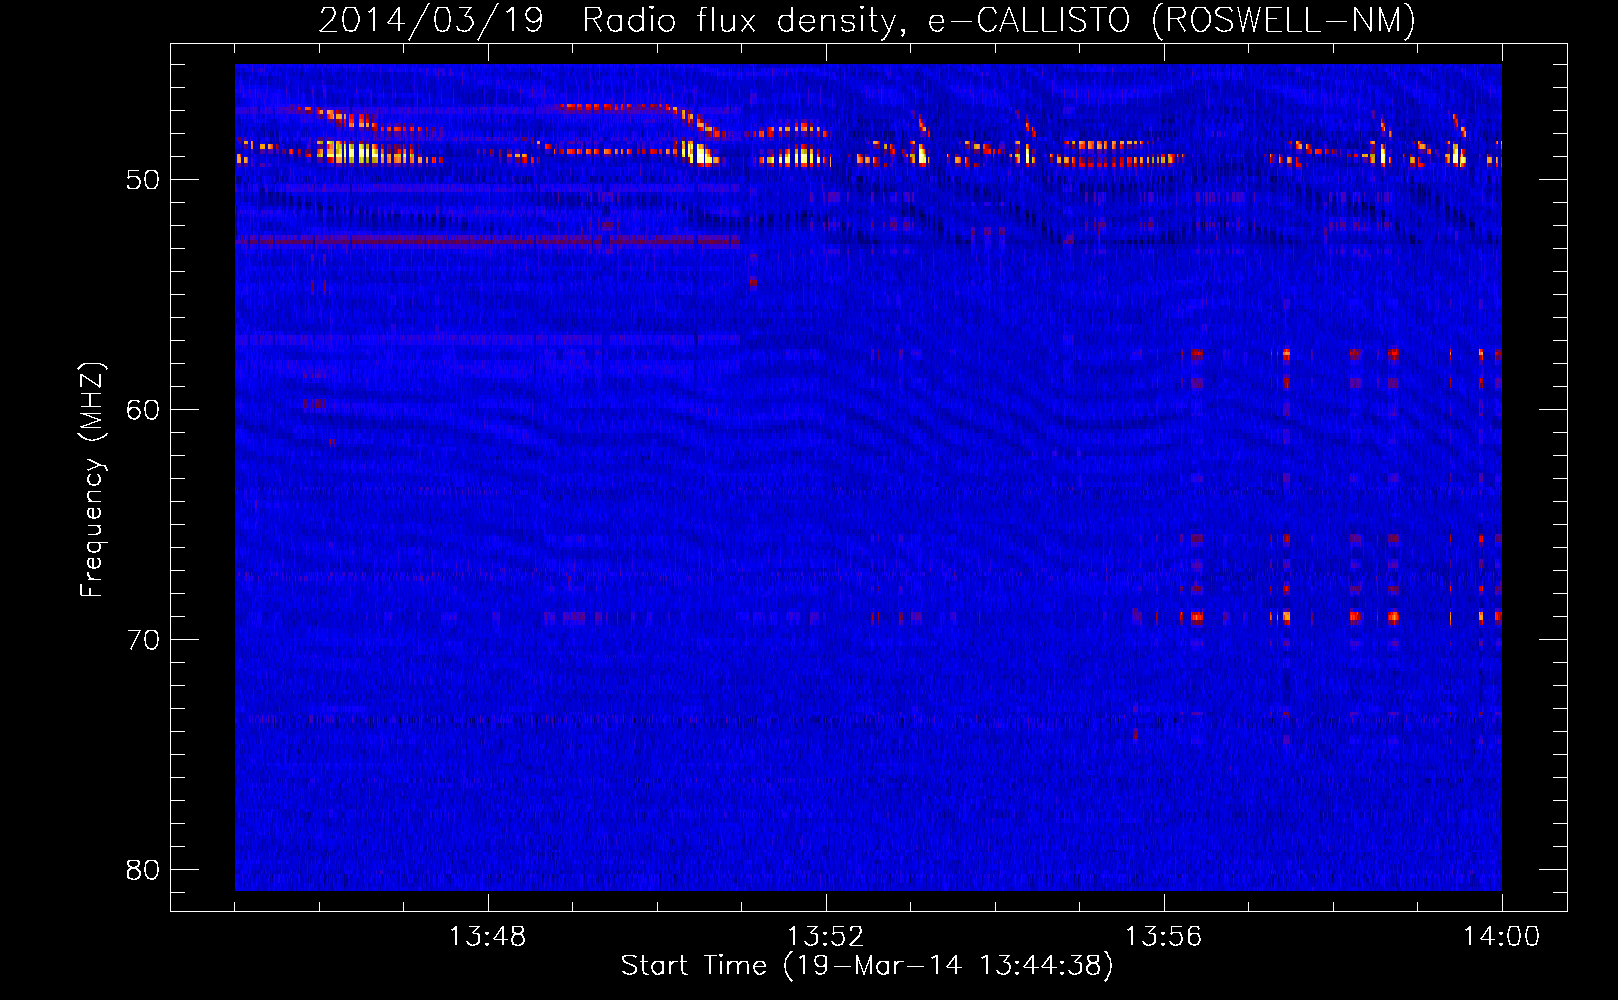Click the 2014/03/19 date in the title
The height and width of the screenshot is (1000, 1618).
431,20
